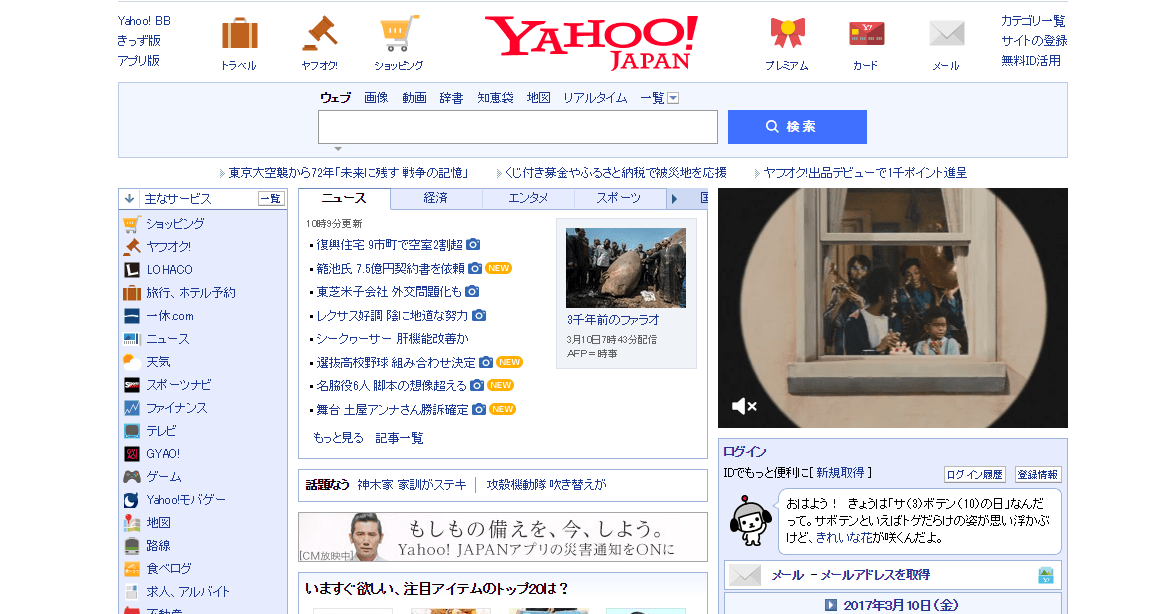Click the 求人、アルバイト sidebar icon
1173x614 pixels.
pyautogui.click(x=132, y=592)
